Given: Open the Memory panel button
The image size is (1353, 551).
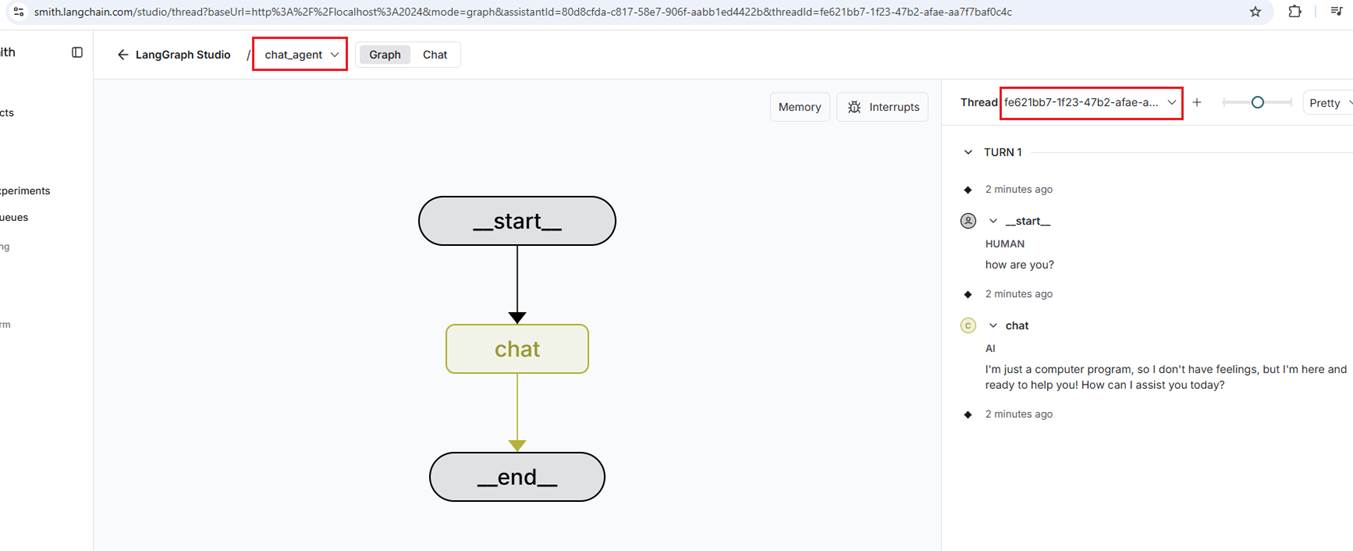Looking at the screenshot, I should (x=800, y=107).
